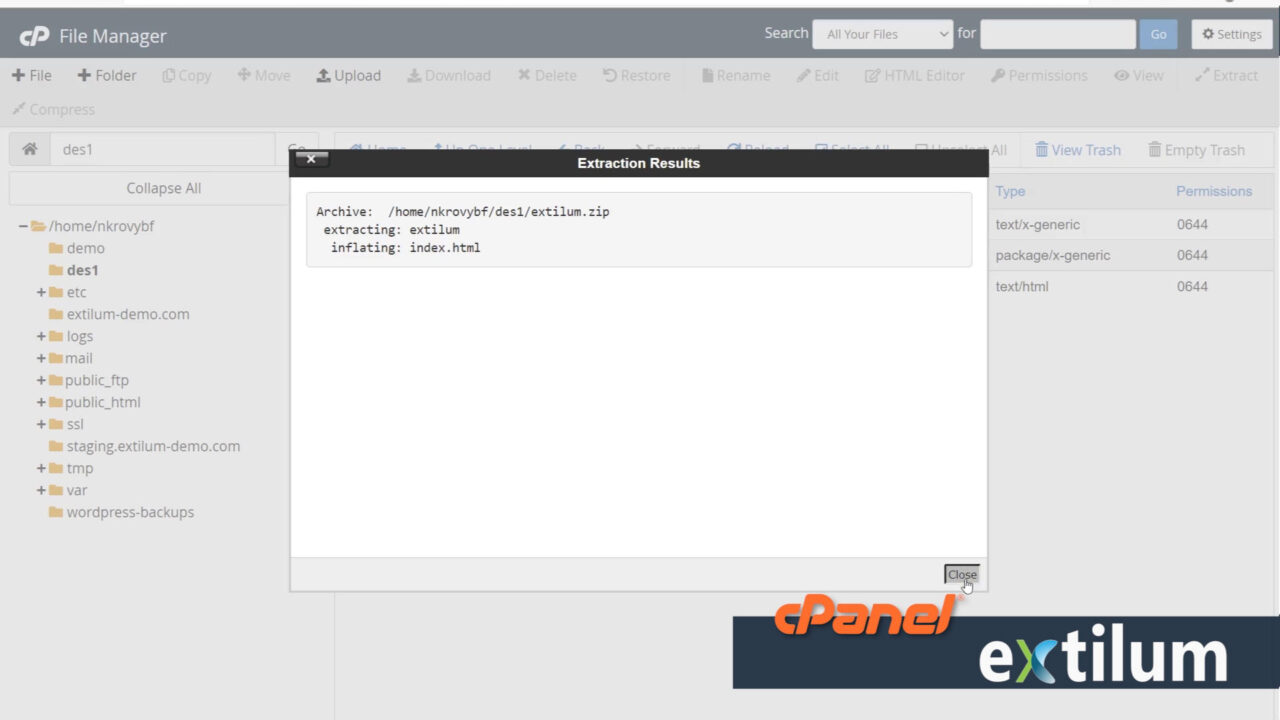Click the Compress toolbar icon
Image resolution: width=1280 pixels, height=720 pixels.
[53, 109]
